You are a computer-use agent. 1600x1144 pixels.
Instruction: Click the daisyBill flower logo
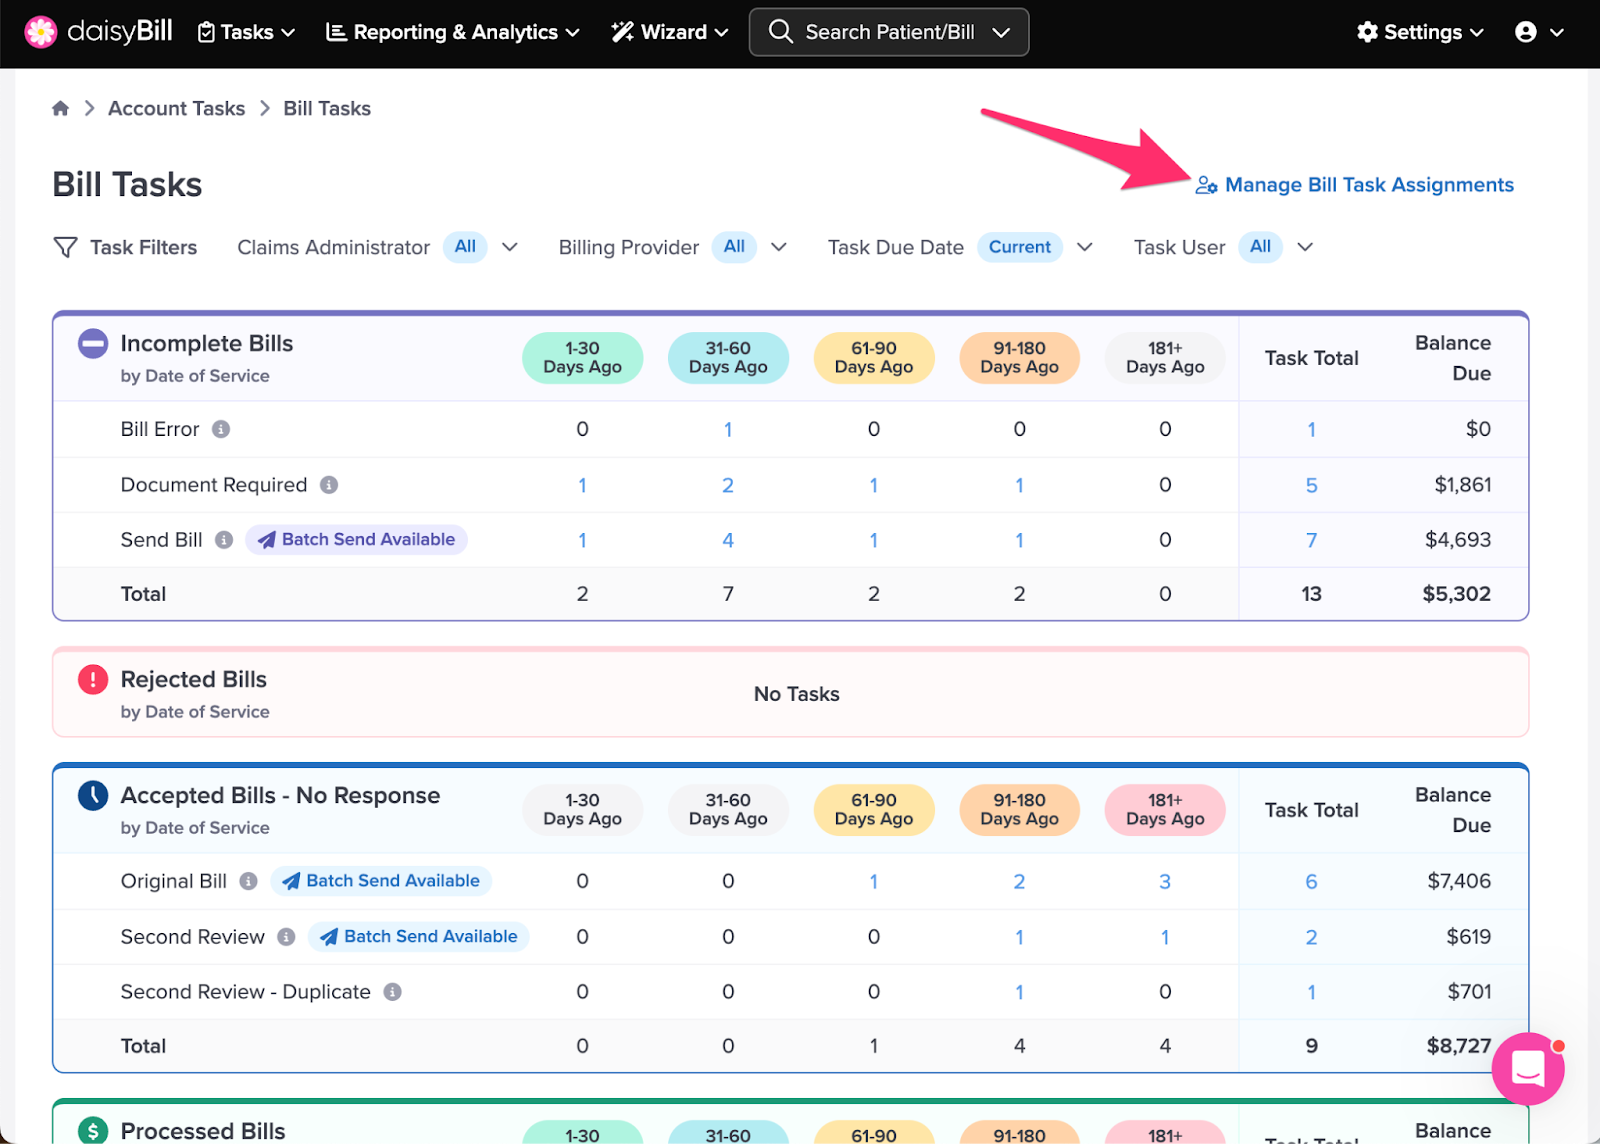tap(41, 32)
